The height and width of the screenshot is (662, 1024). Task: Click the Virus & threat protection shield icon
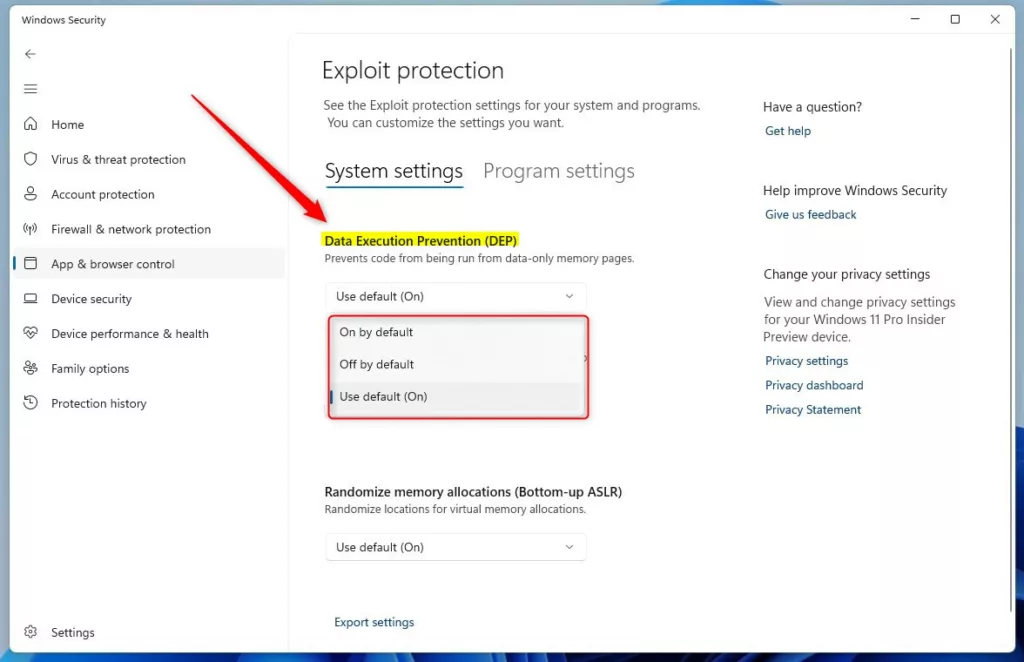click(x=30, y=159)
